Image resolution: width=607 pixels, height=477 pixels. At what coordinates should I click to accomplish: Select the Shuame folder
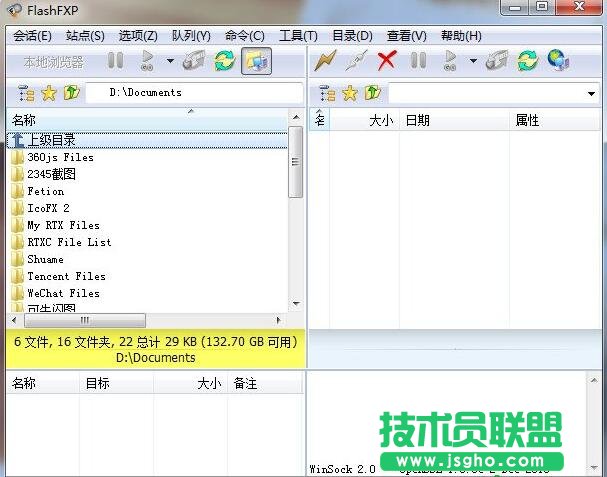pos(45,259)
